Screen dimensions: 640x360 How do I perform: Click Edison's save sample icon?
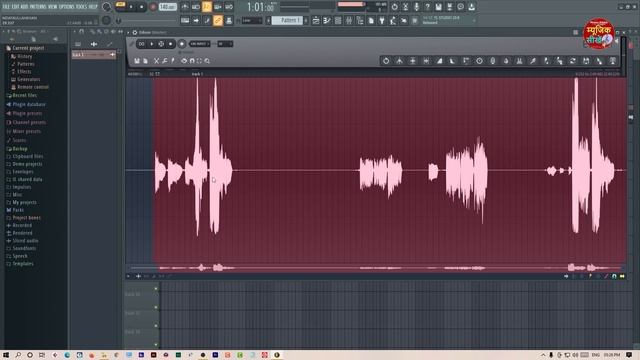137,61
